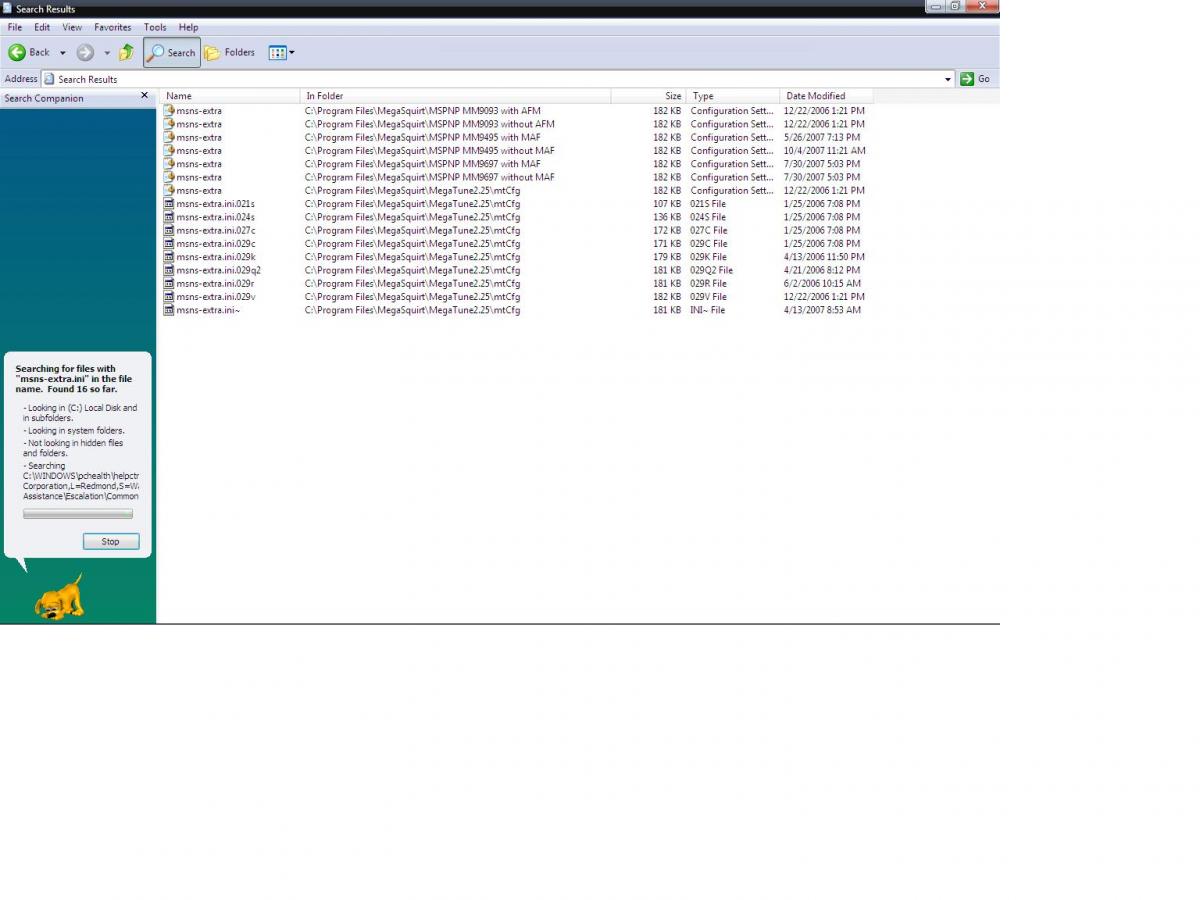
Task: Open the File menu
Action: [15, 27]
